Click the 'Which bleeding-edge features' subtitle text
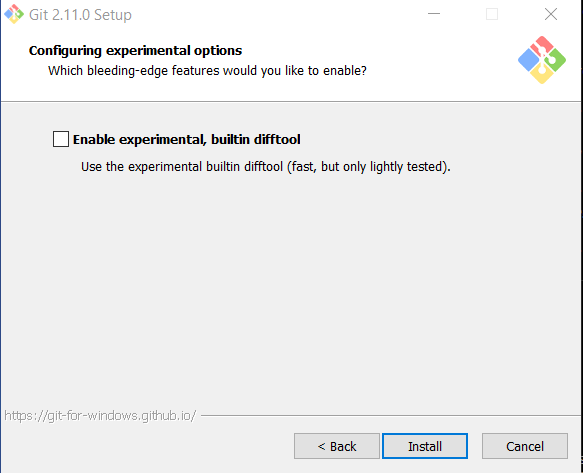 point(207,71)
